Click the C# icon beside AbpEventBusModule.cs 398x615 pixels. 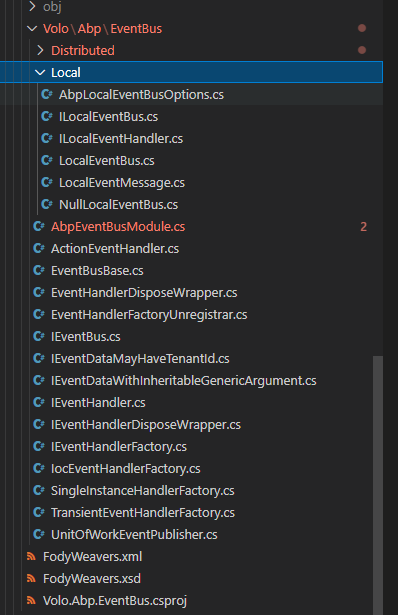point(39,226)
